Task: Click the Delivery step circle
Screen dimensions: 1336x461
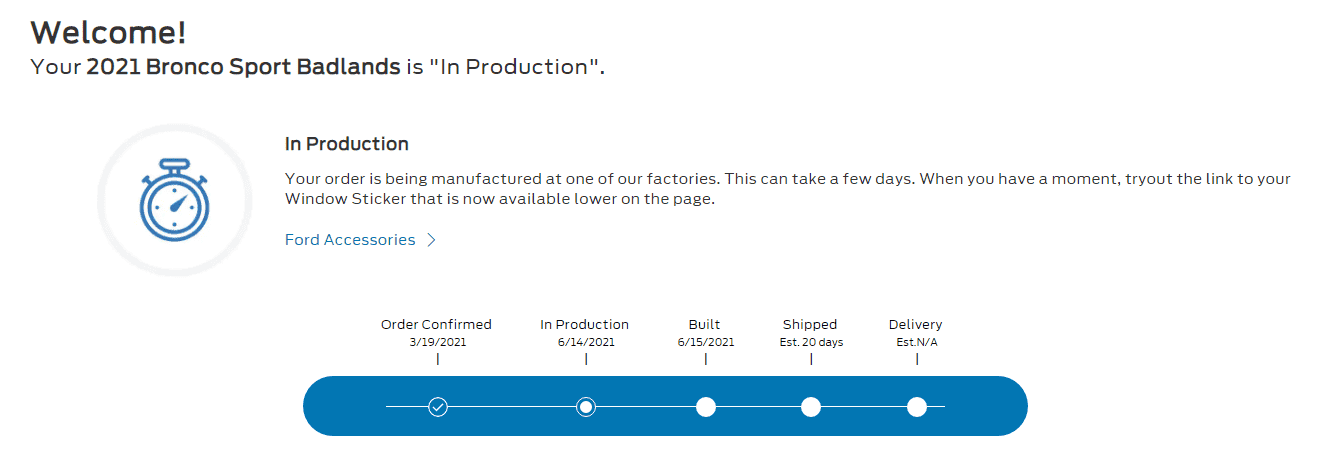Action: point(917,407)
